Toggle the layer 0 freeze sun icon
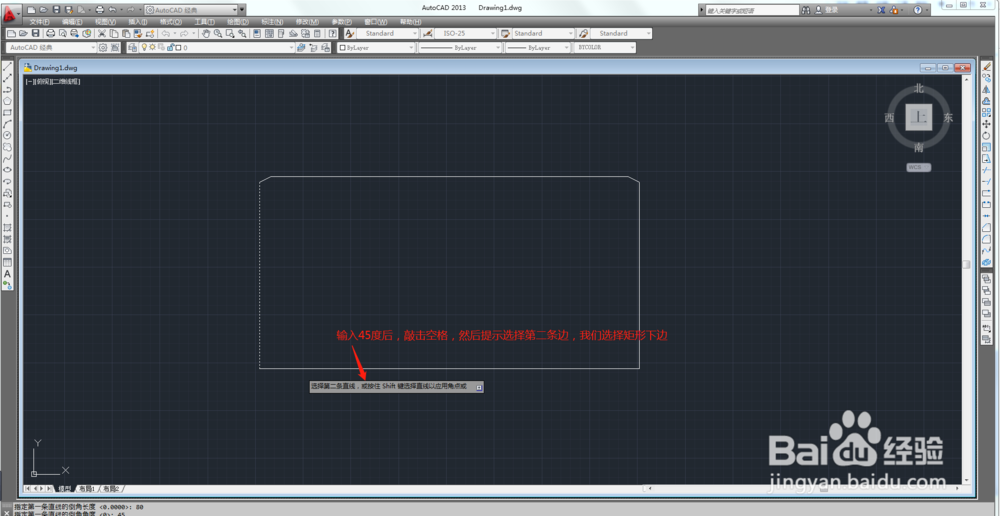1000x516 pixels. [152, 47]
